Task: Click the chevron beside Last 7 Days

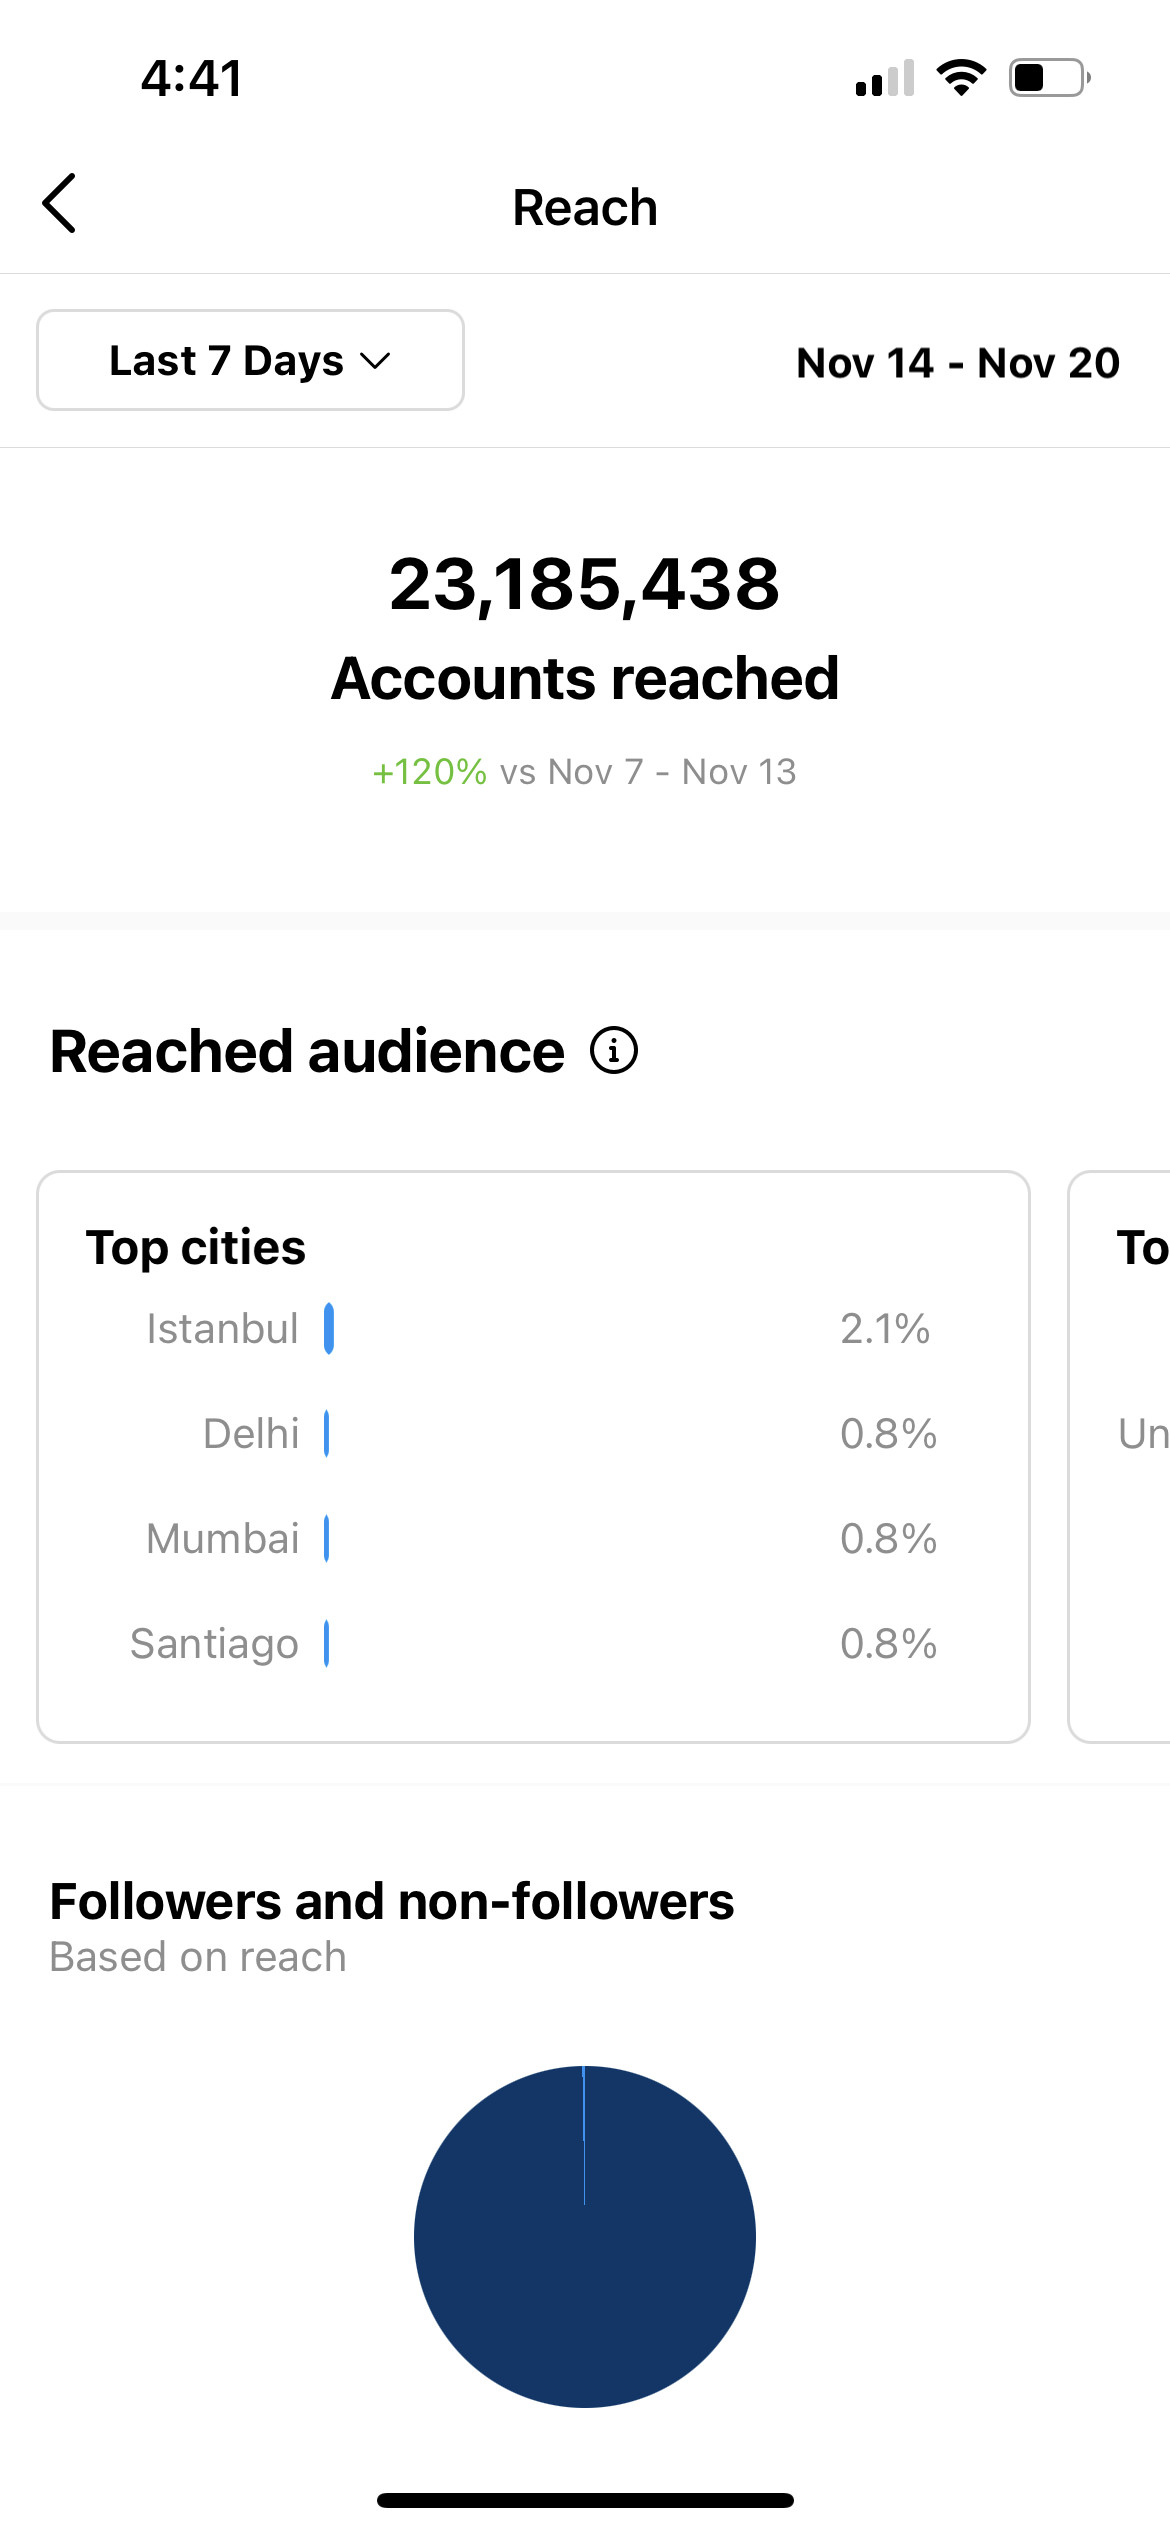Action: [375, 361]
